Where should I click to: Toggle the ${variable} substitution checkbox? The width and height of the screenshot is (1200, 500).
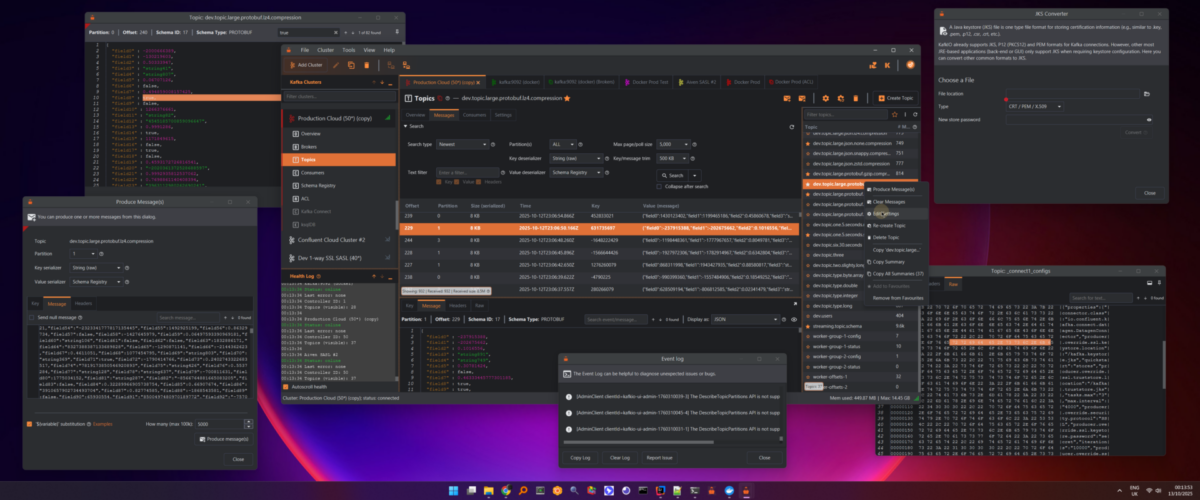(x=31, y=424)
